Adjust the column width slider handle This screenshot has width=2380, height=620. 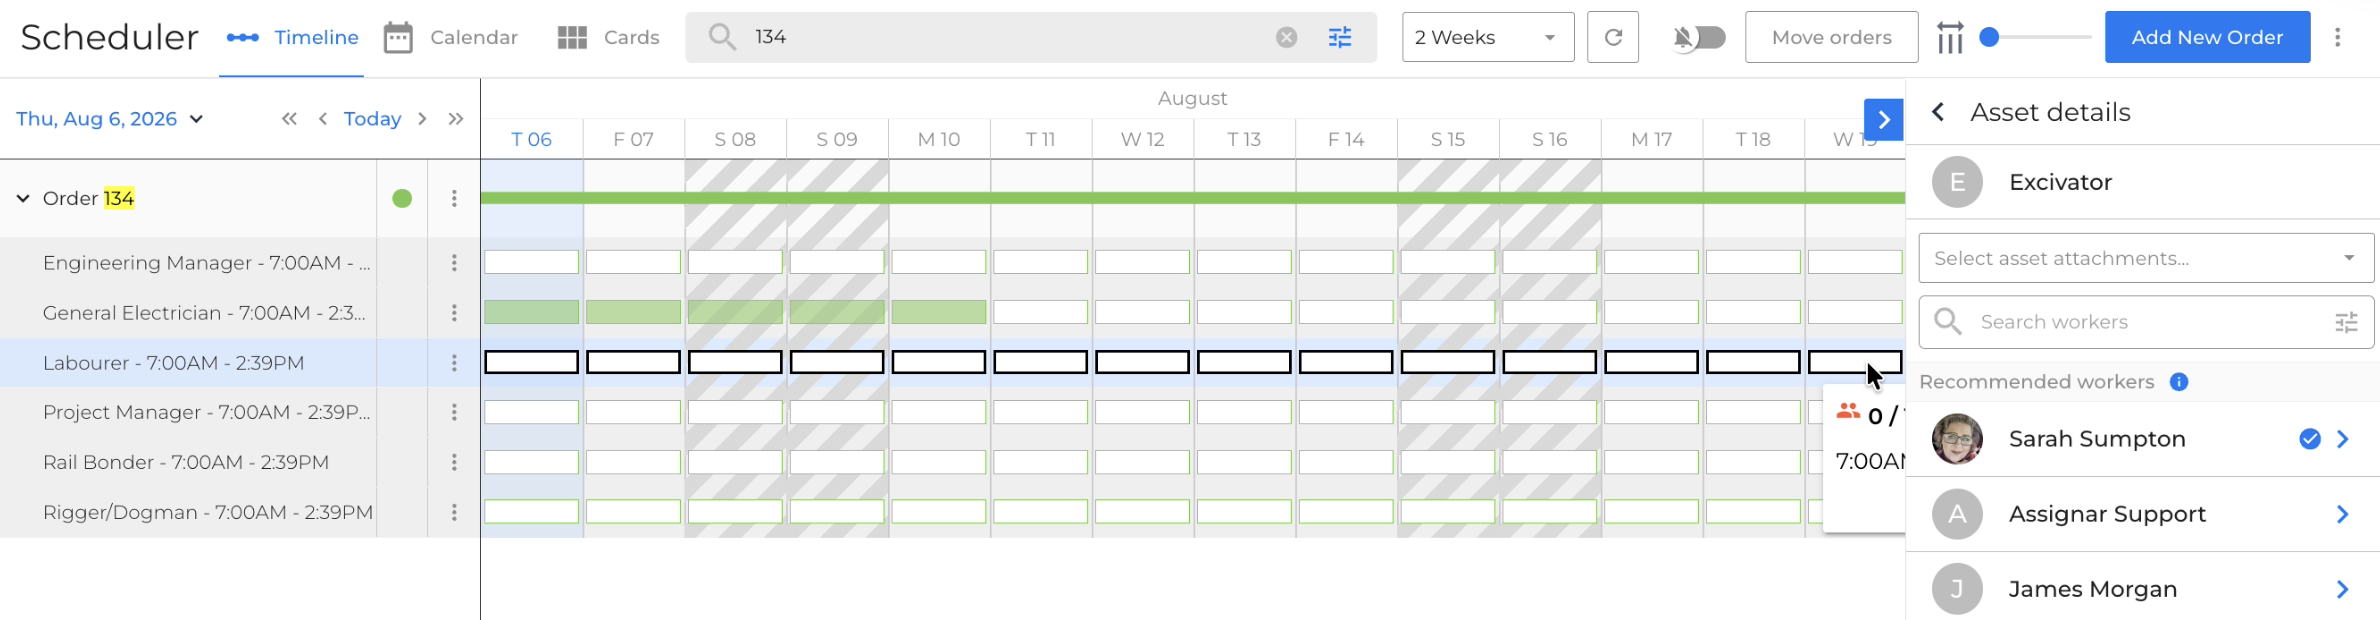coord(1990,37)
